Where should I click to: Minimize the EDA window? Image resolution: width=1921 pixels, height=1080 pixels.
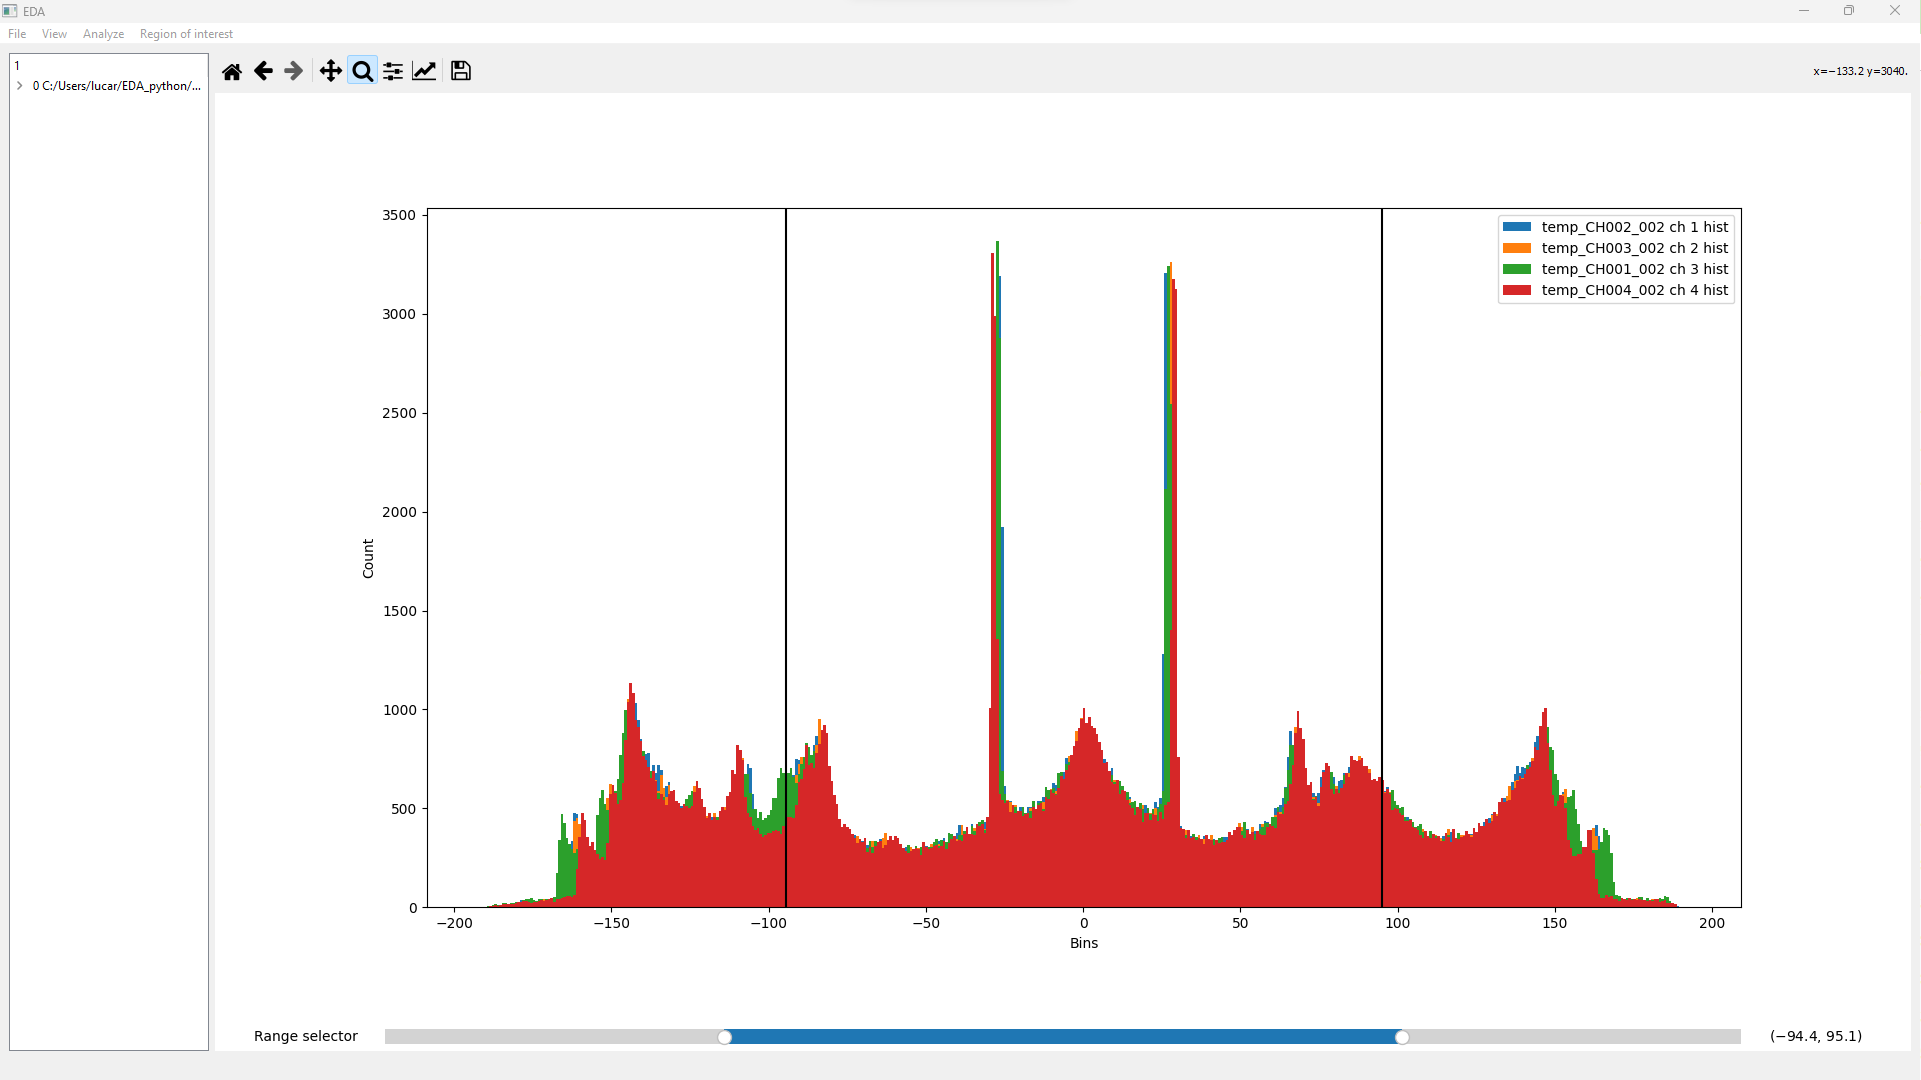click(1804, 11)
